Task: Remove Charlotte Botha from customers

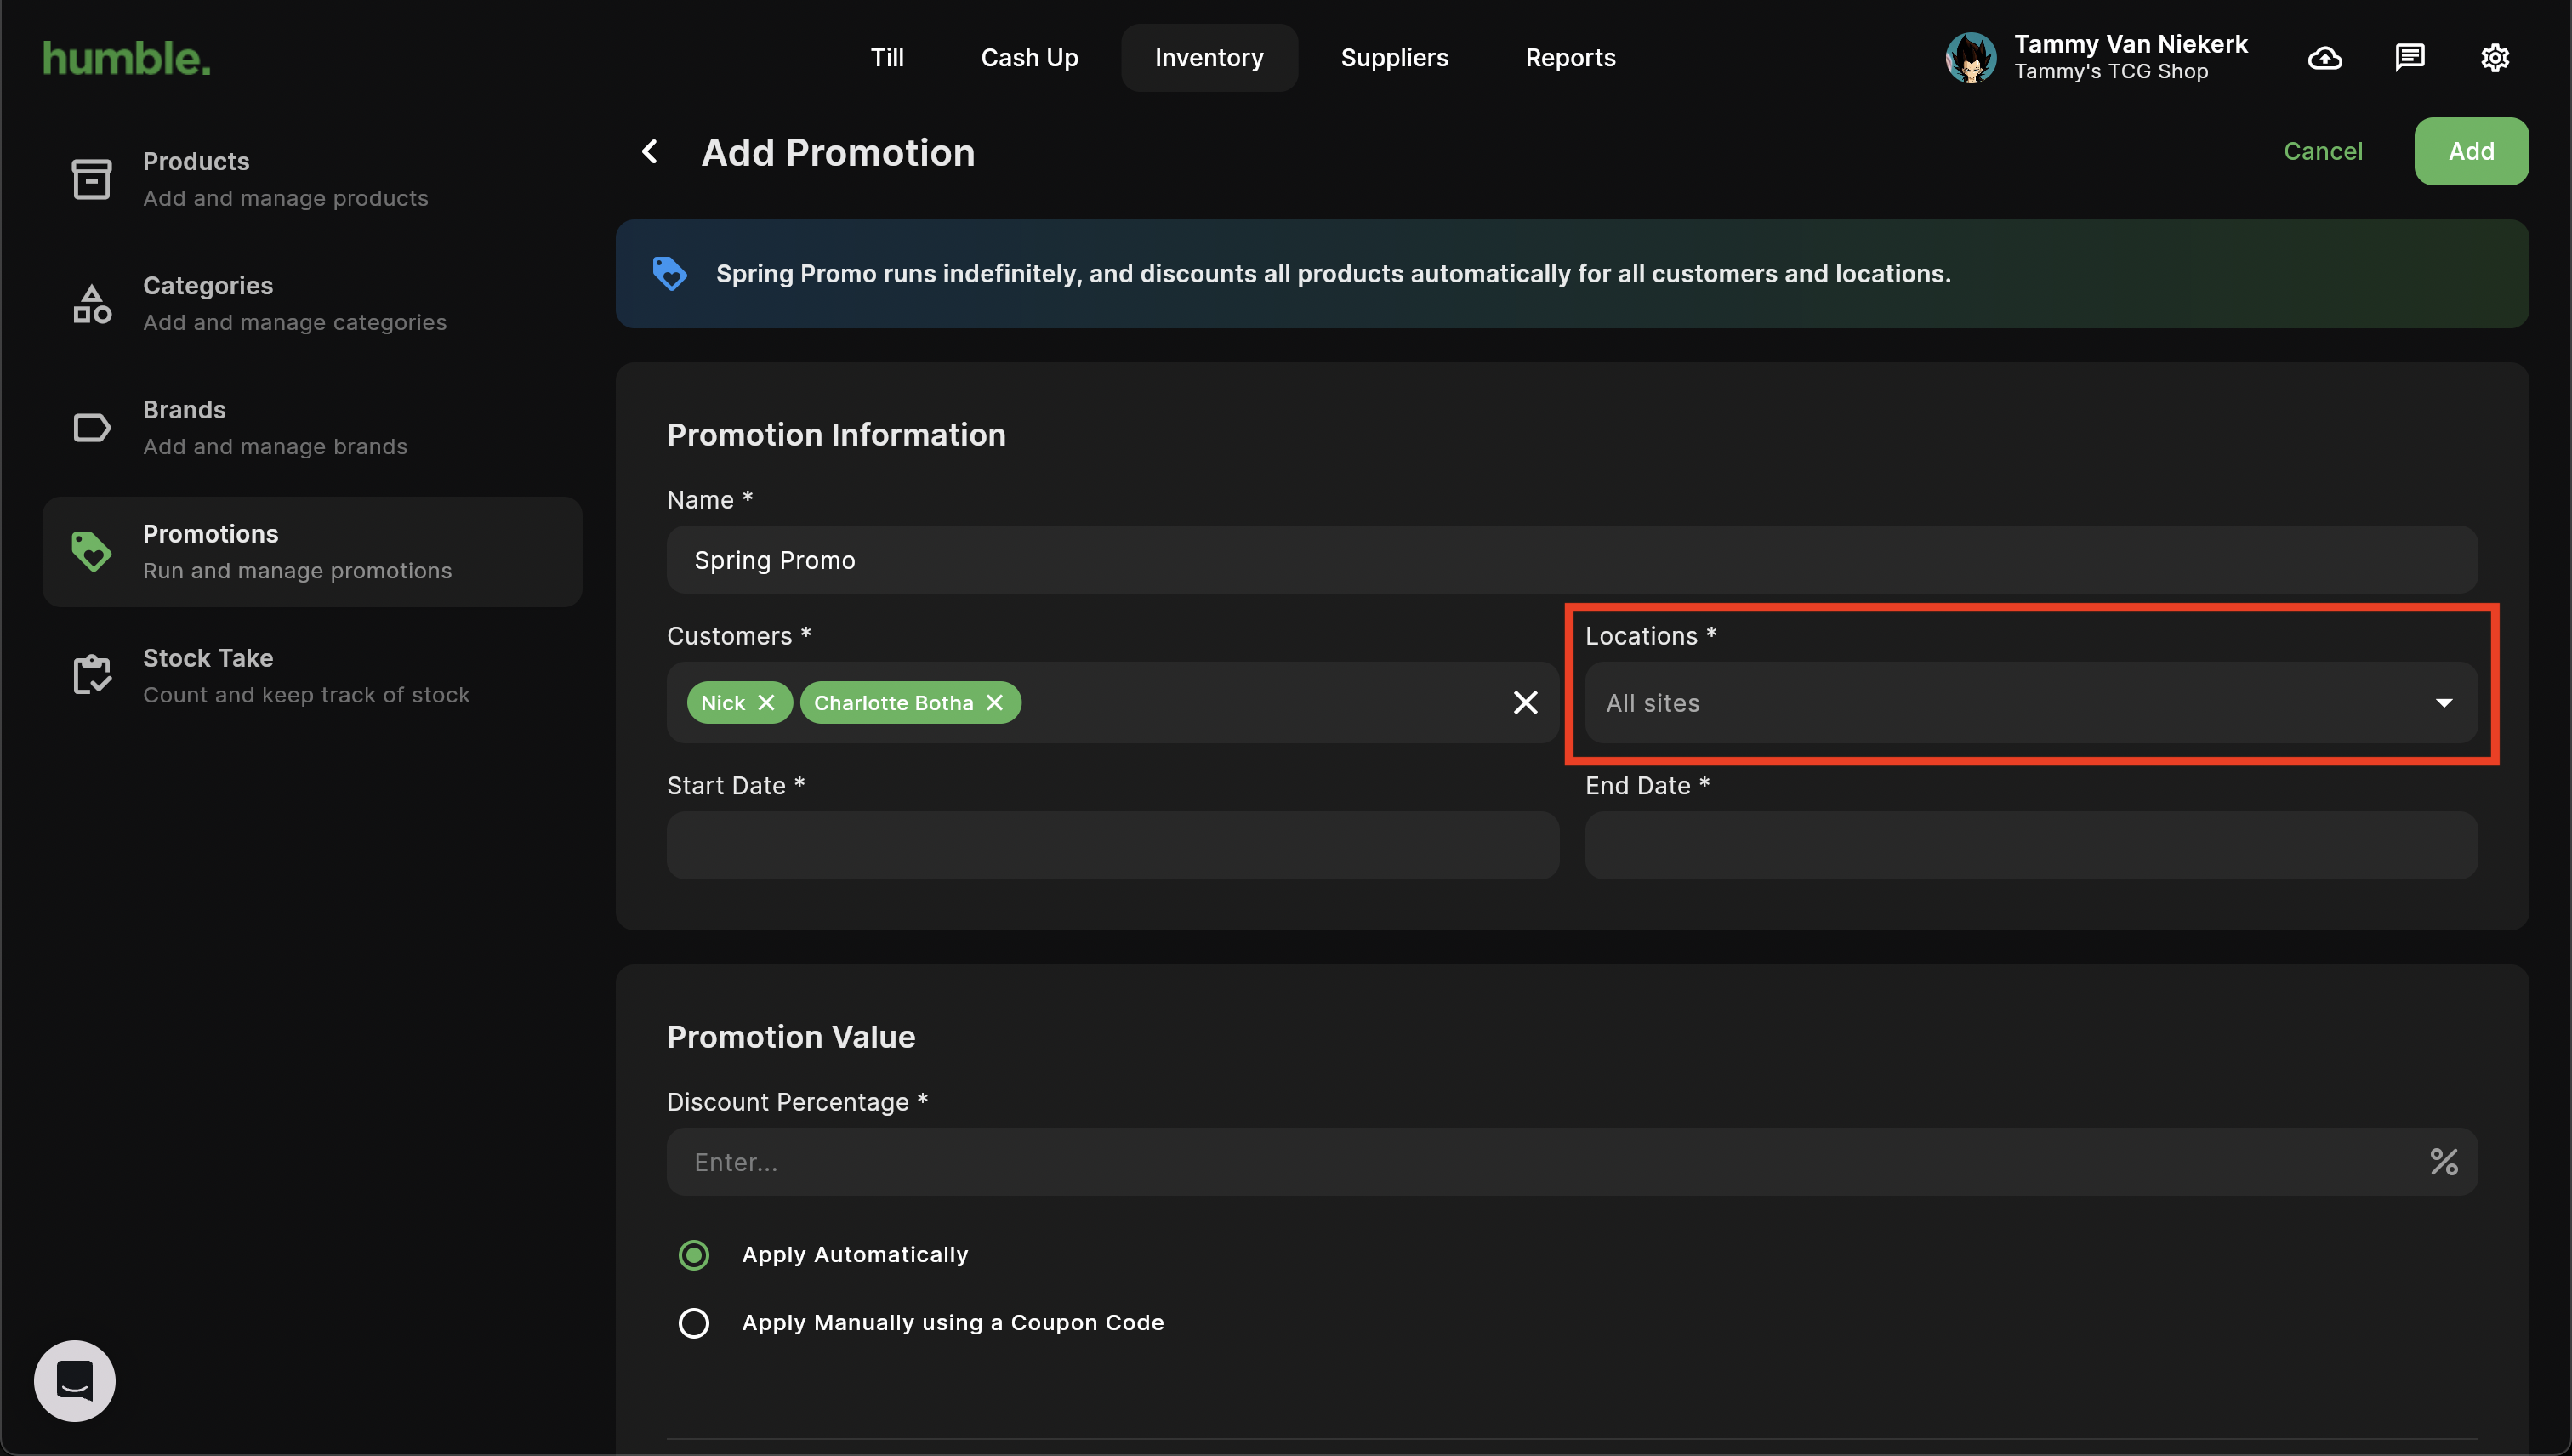Action: click(994, 703)
